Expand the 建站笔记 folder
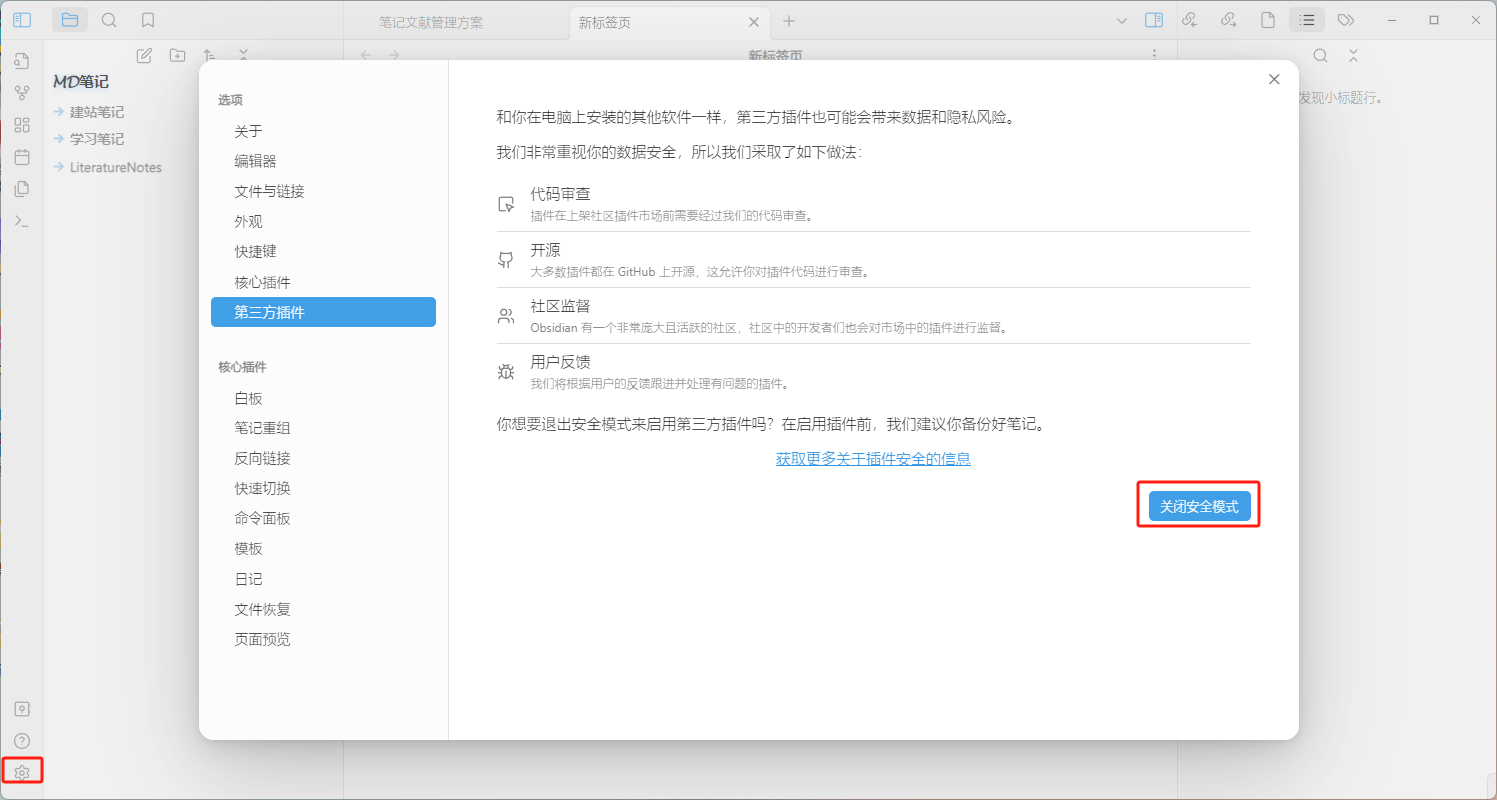 pyautogui.click(x=97, y=112)
